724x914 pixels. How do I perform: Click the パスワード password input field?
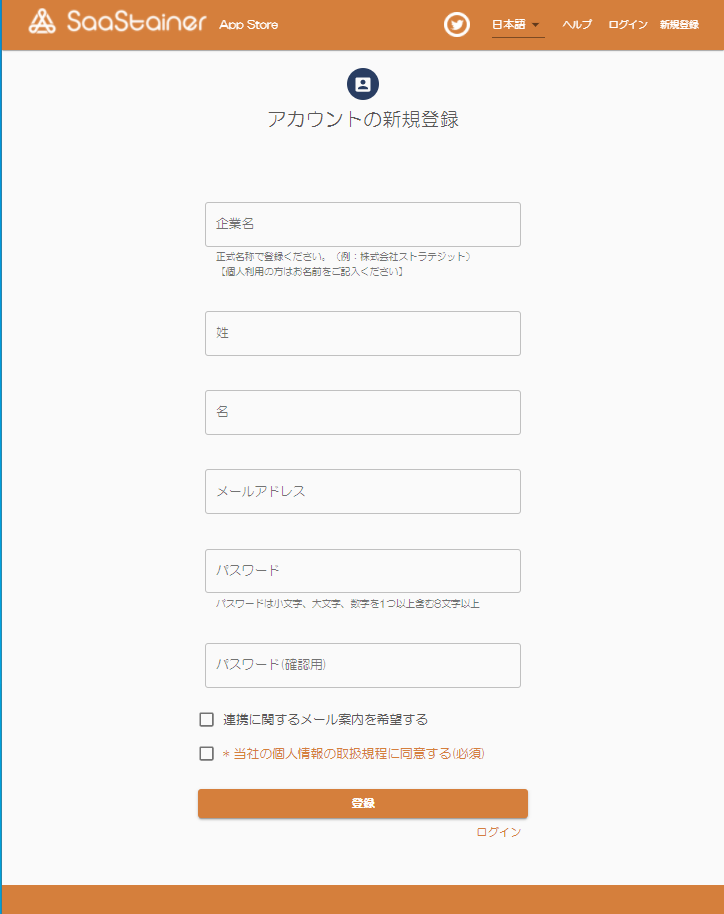click(362, 571)
